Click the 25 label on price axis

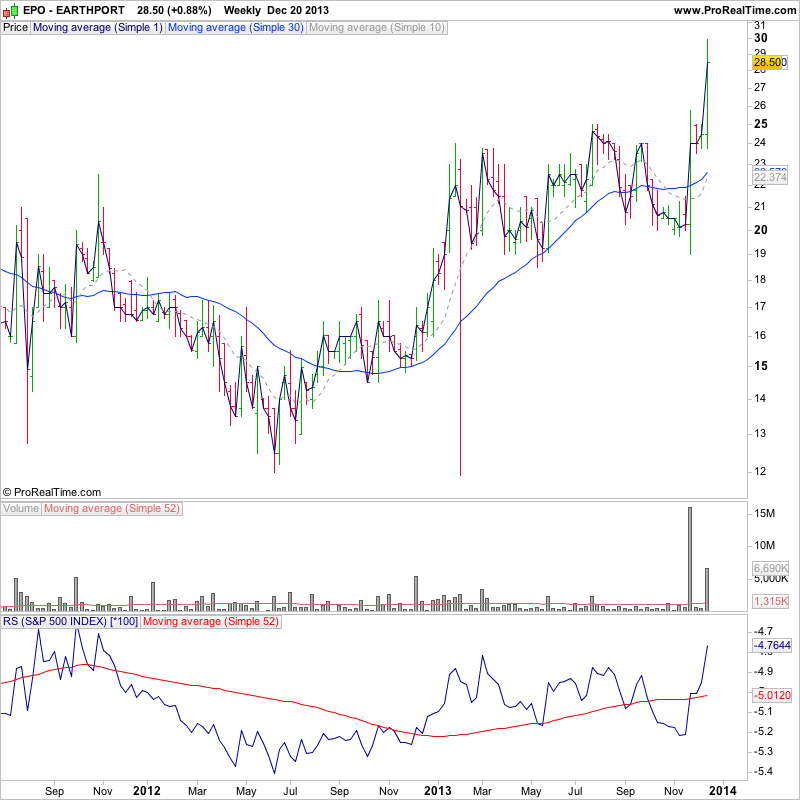(x=760, y=123)
